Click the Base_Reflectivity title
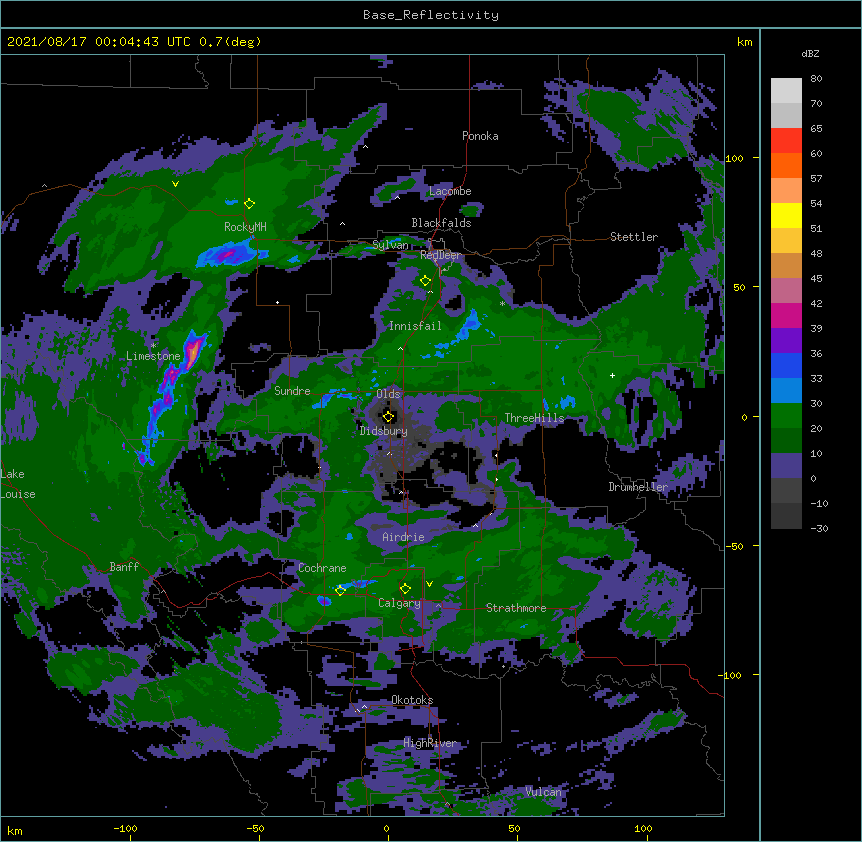Screen dimensions: 862x842 431,15
